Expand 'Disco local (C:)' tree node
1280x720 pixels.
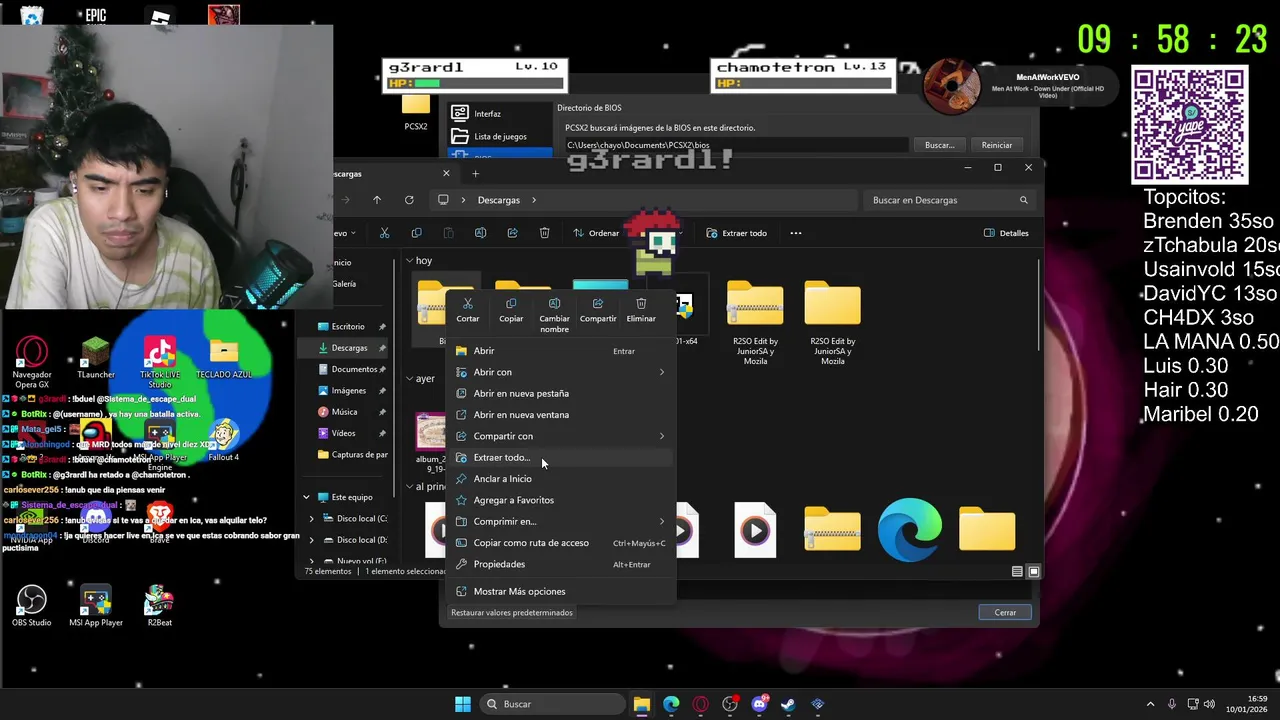(x=311, y=519)
